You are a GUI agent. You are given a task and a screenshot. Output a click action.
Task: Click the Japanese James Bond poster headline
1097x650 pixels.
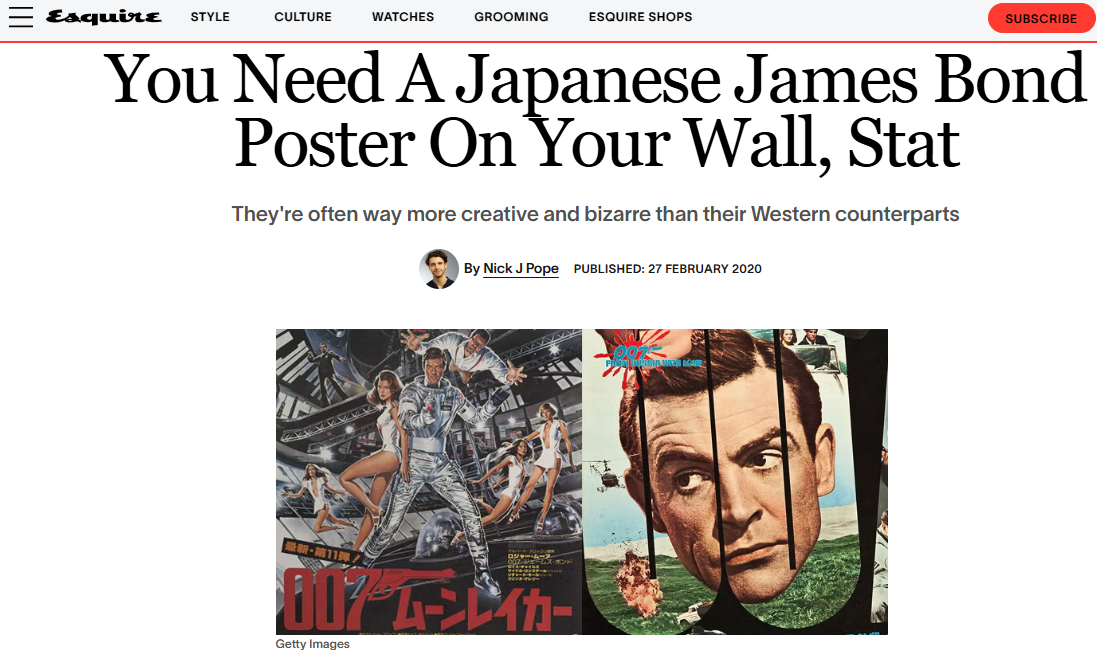coord(595,111)
